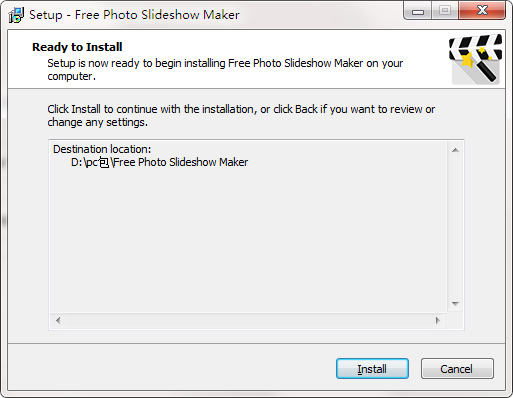Click the D:\pc Free Photo Slideshow Maker path
This screenshot has height=398, width=513.
[159, 162]
